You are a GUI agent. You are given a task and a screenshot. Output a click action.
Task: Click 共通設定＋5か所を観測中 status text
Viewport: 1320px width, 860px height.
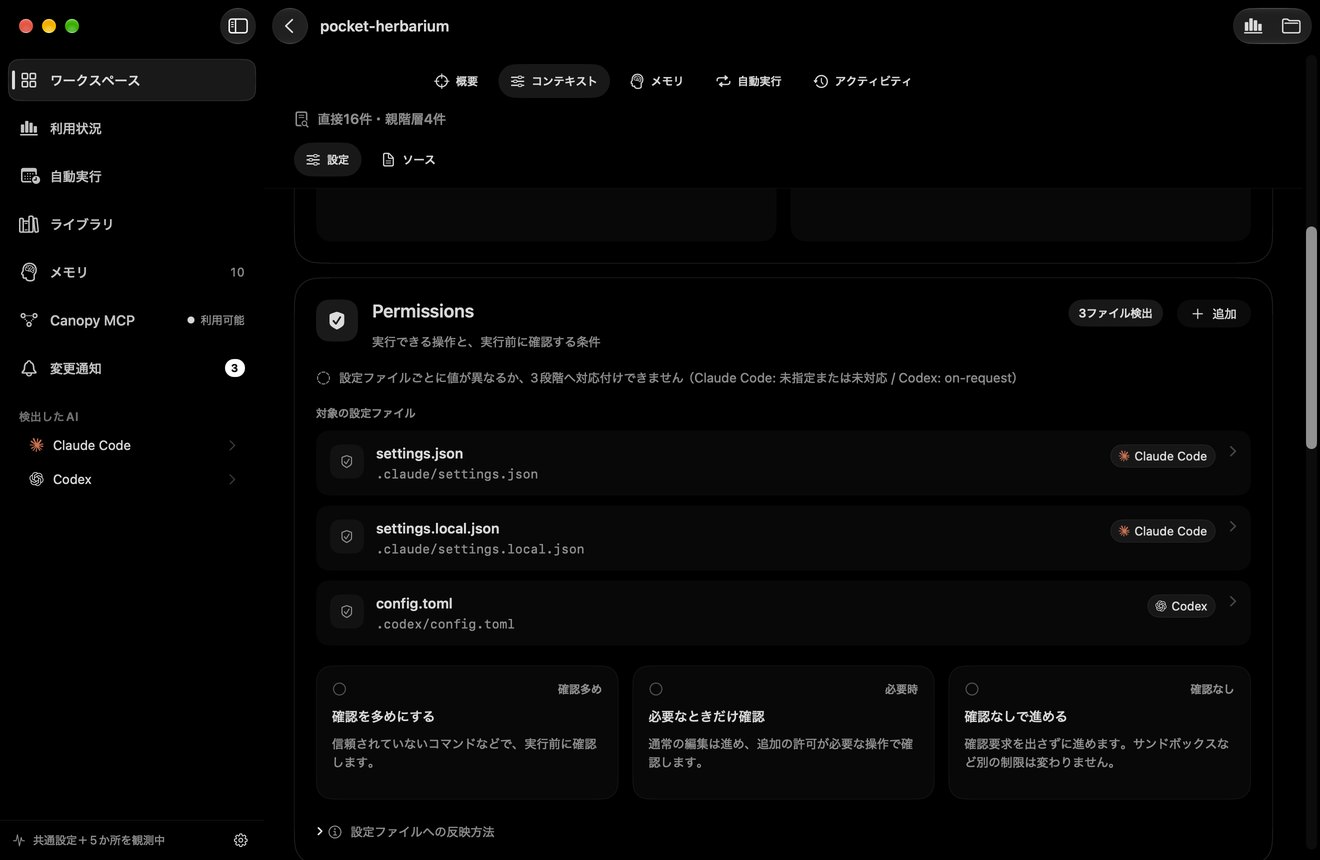click(99, 840)
